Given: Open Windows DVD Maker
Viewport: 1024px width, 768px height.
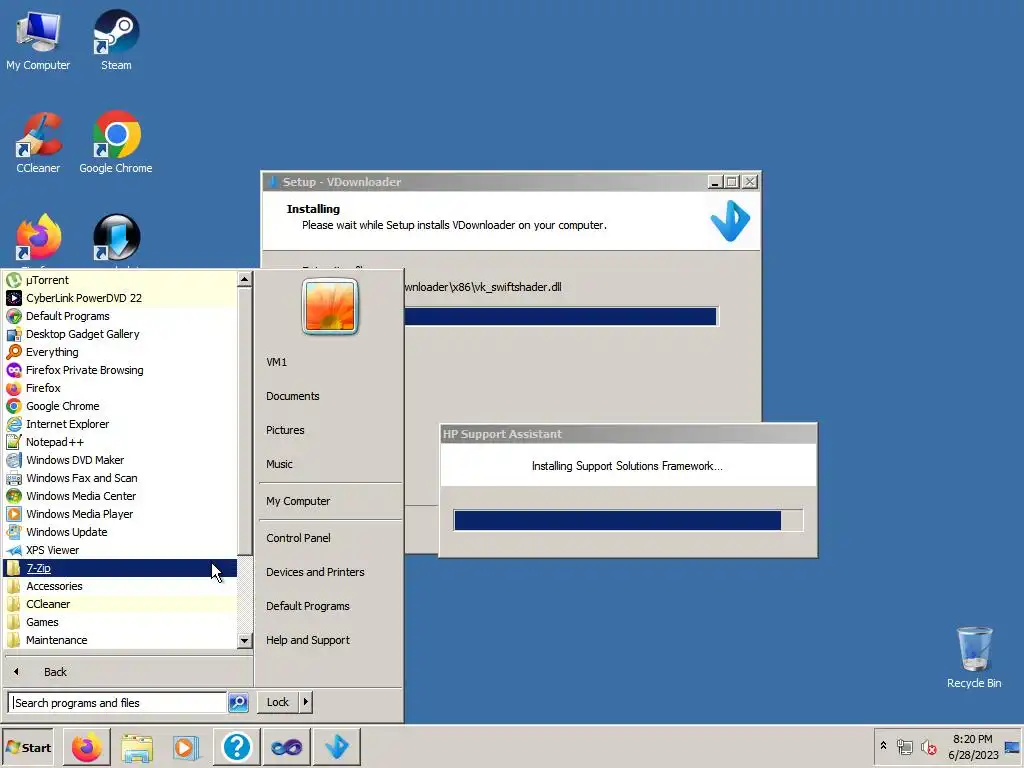Looking at the screenshot, I should [121, 460].
